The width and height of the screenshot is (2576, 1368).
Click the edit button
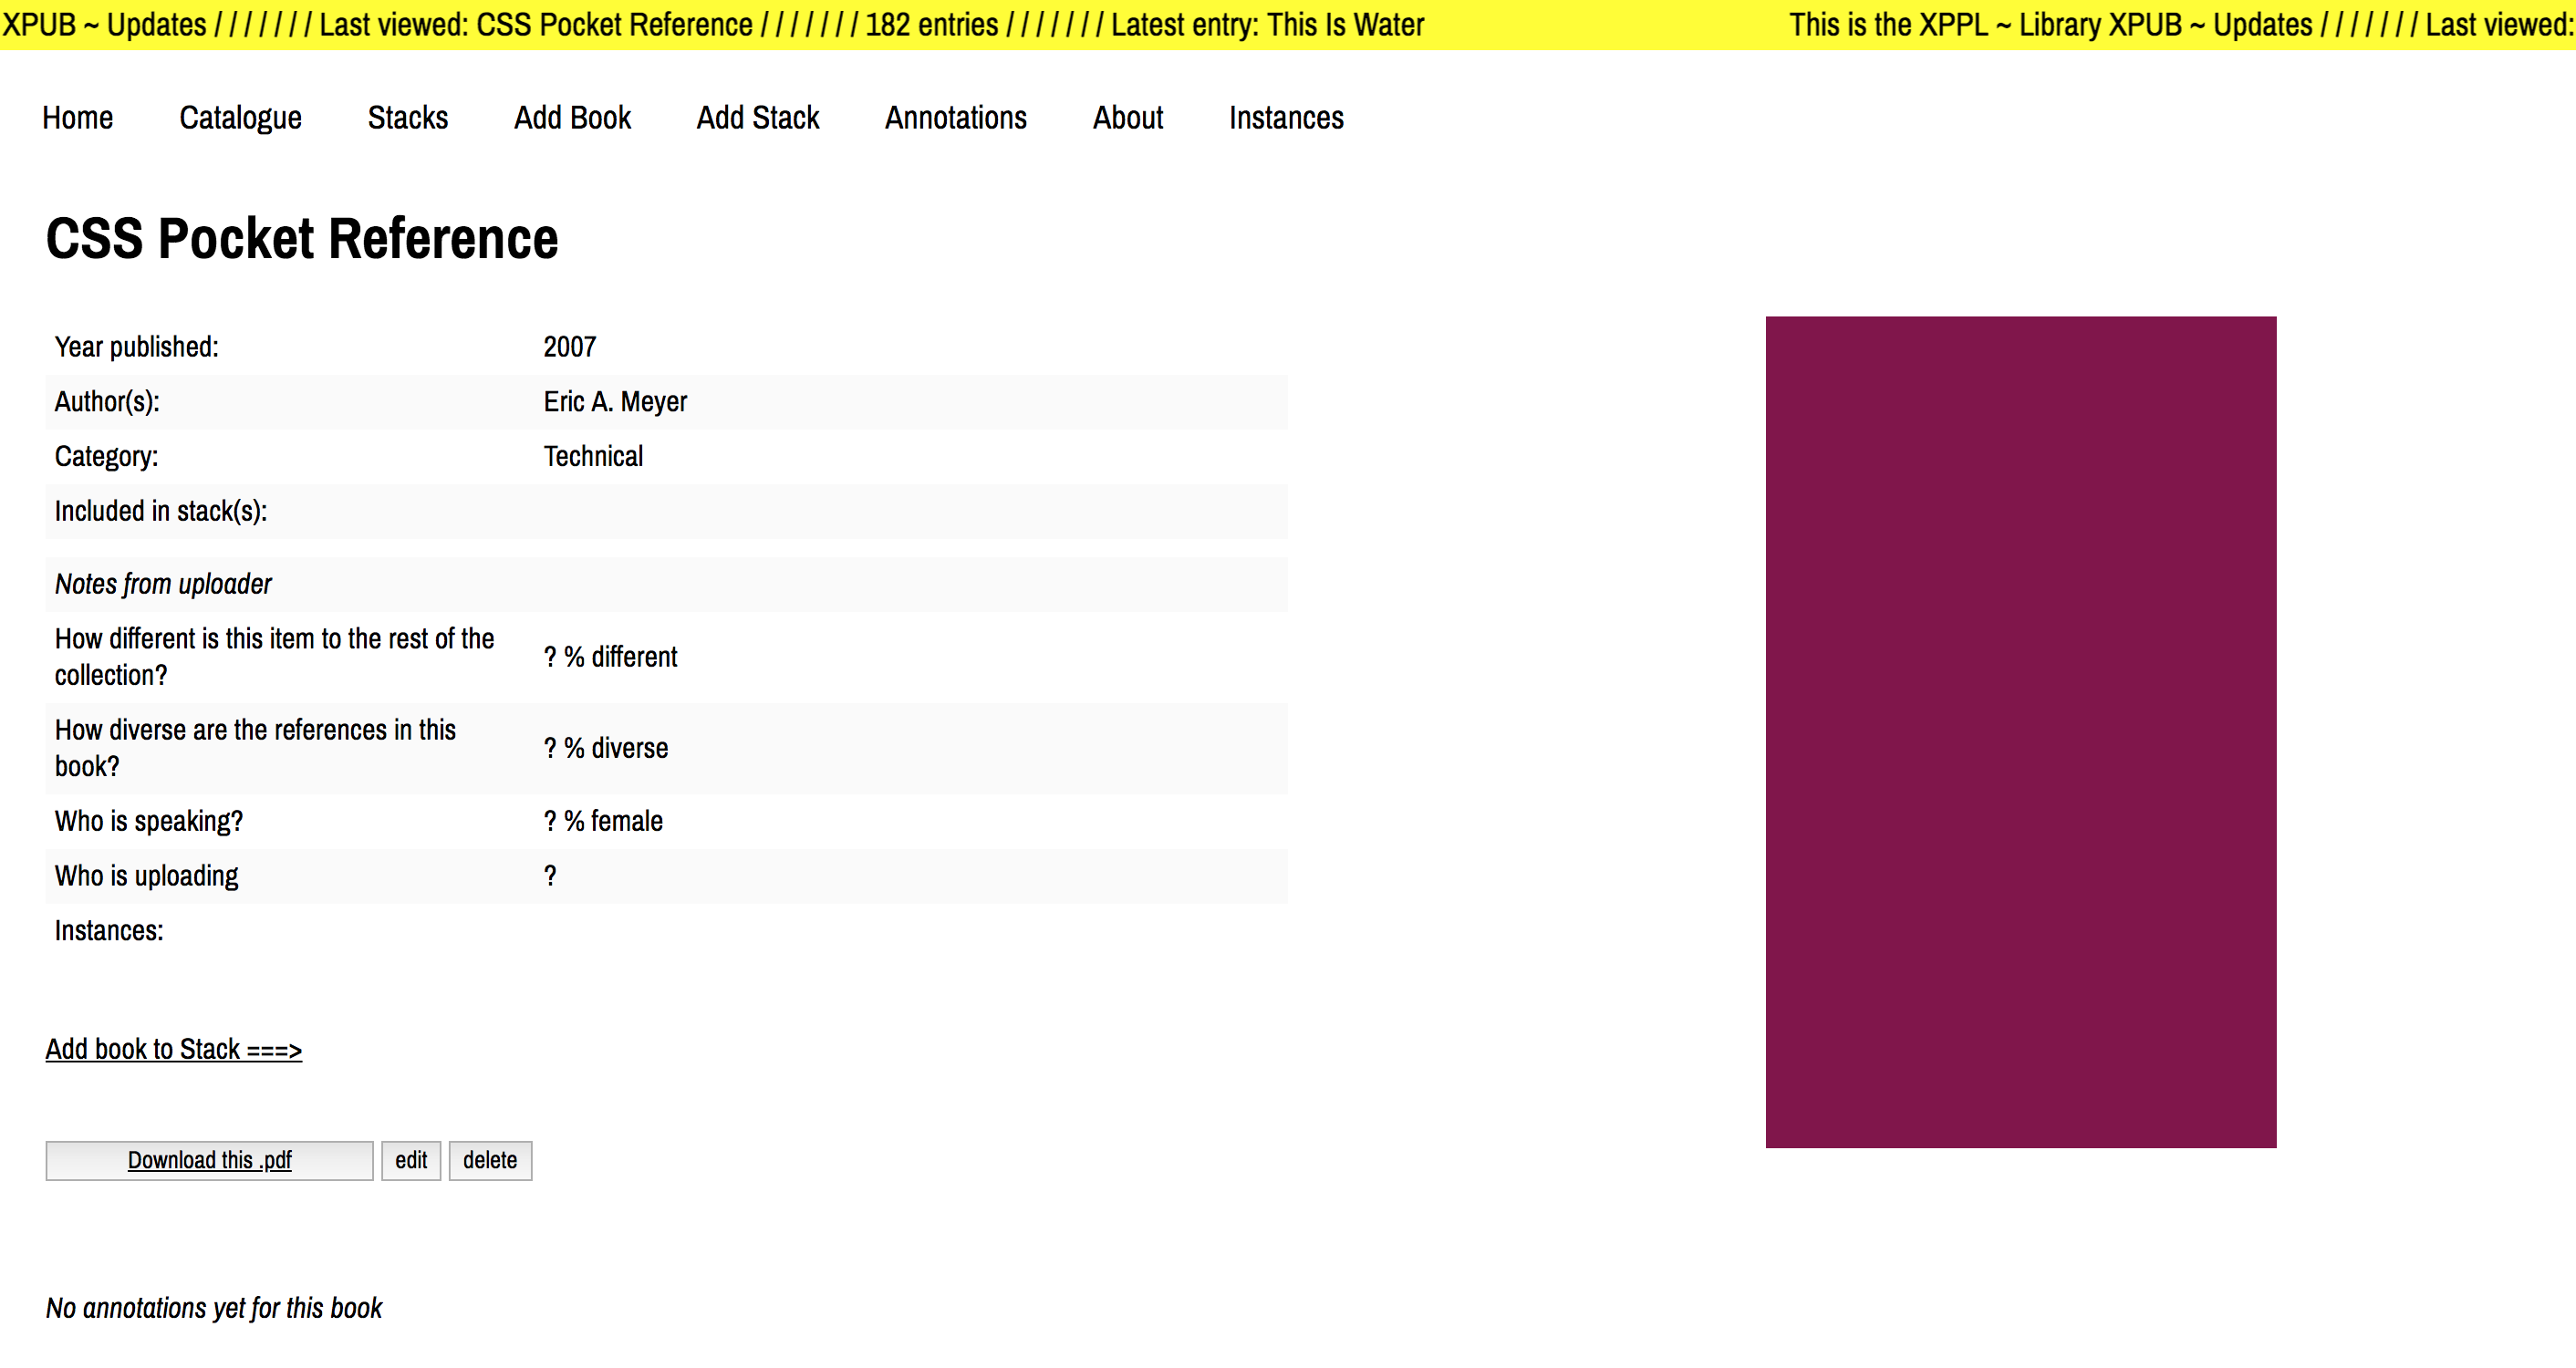pyautogui.click(x=410, y=1160)
